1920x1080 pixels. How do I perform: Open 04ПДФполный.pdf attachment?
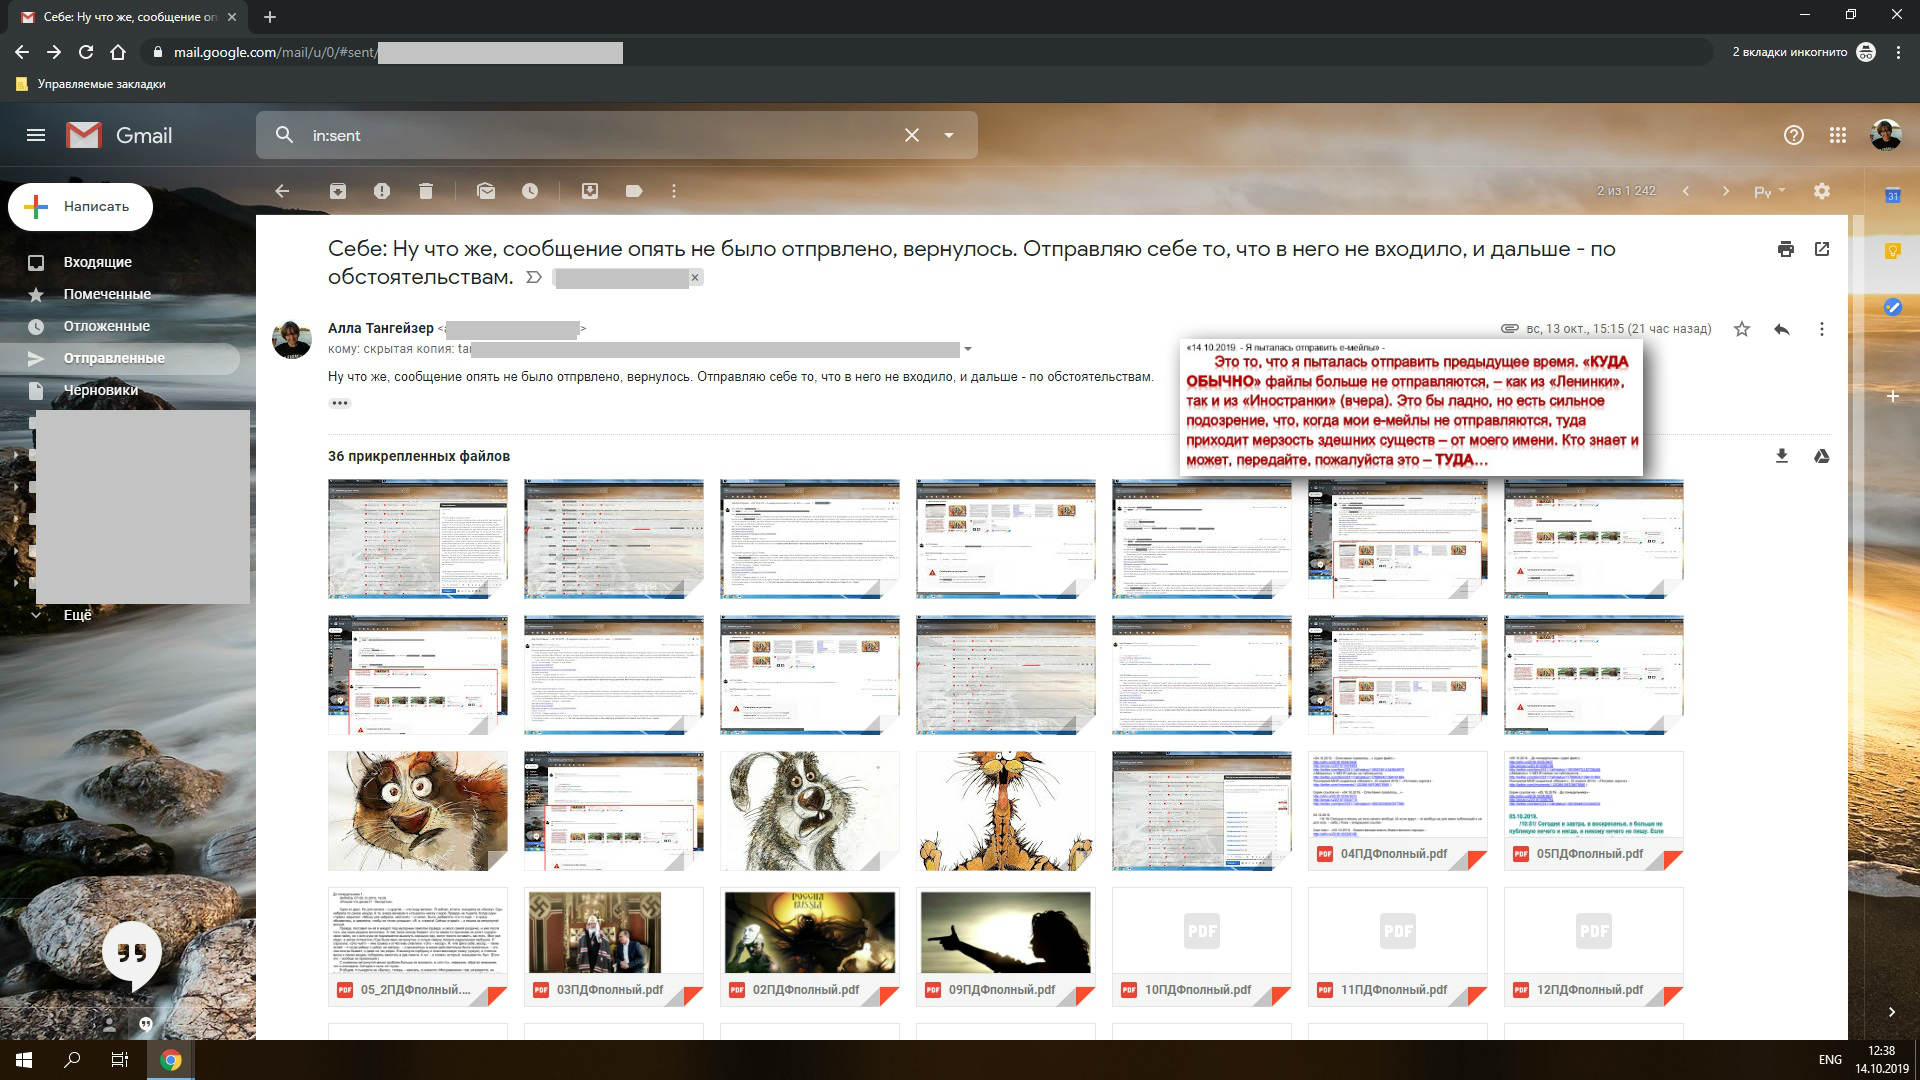(1397, 811)
